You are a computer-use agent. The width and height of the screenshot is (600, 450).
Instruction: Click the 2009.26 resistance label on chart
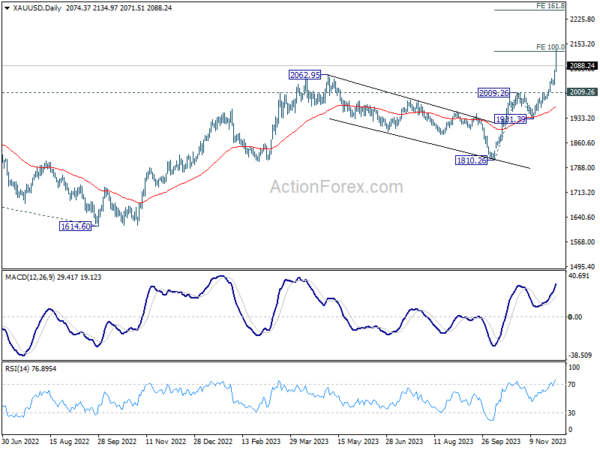[x=494, y=93]
